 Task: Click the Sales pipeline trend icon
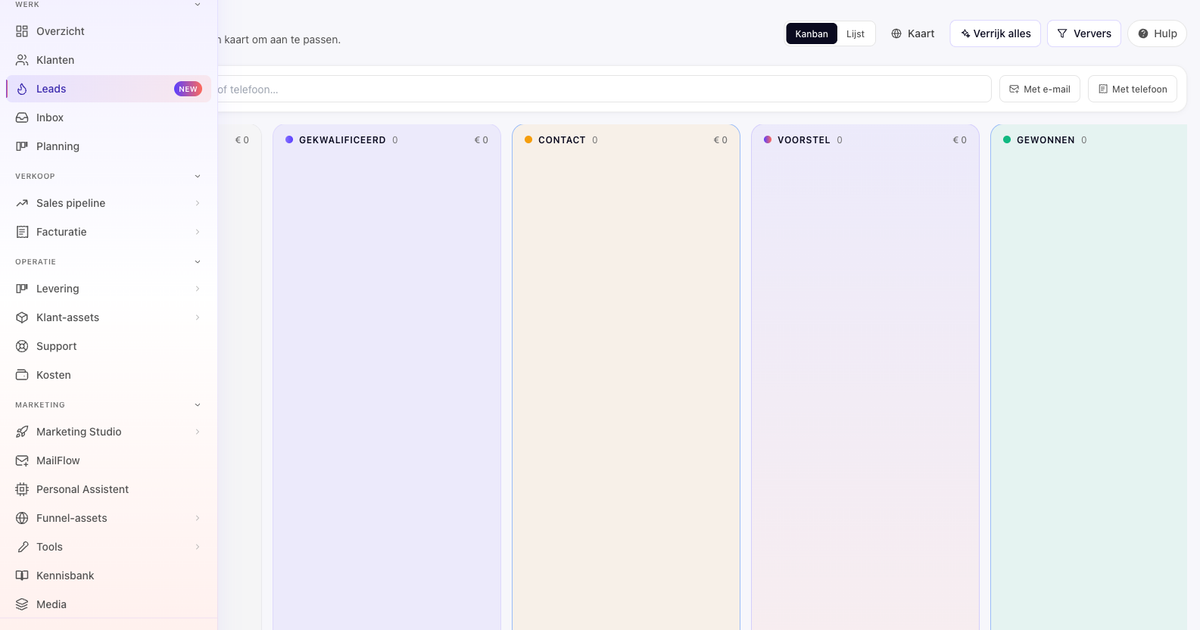pos(22,203)
